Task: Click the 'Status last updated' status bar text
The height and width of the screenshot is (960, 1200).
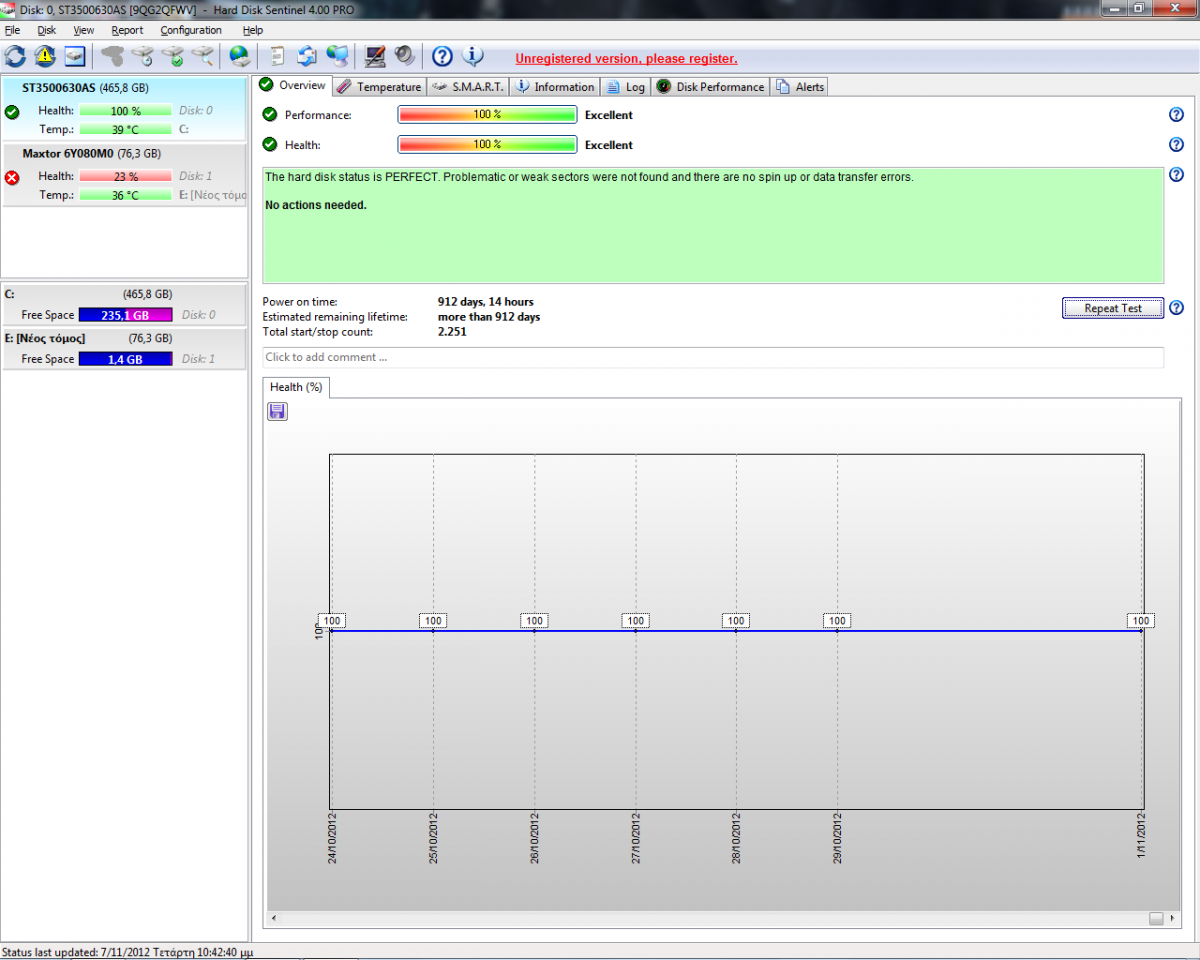Action: (127, 952)
